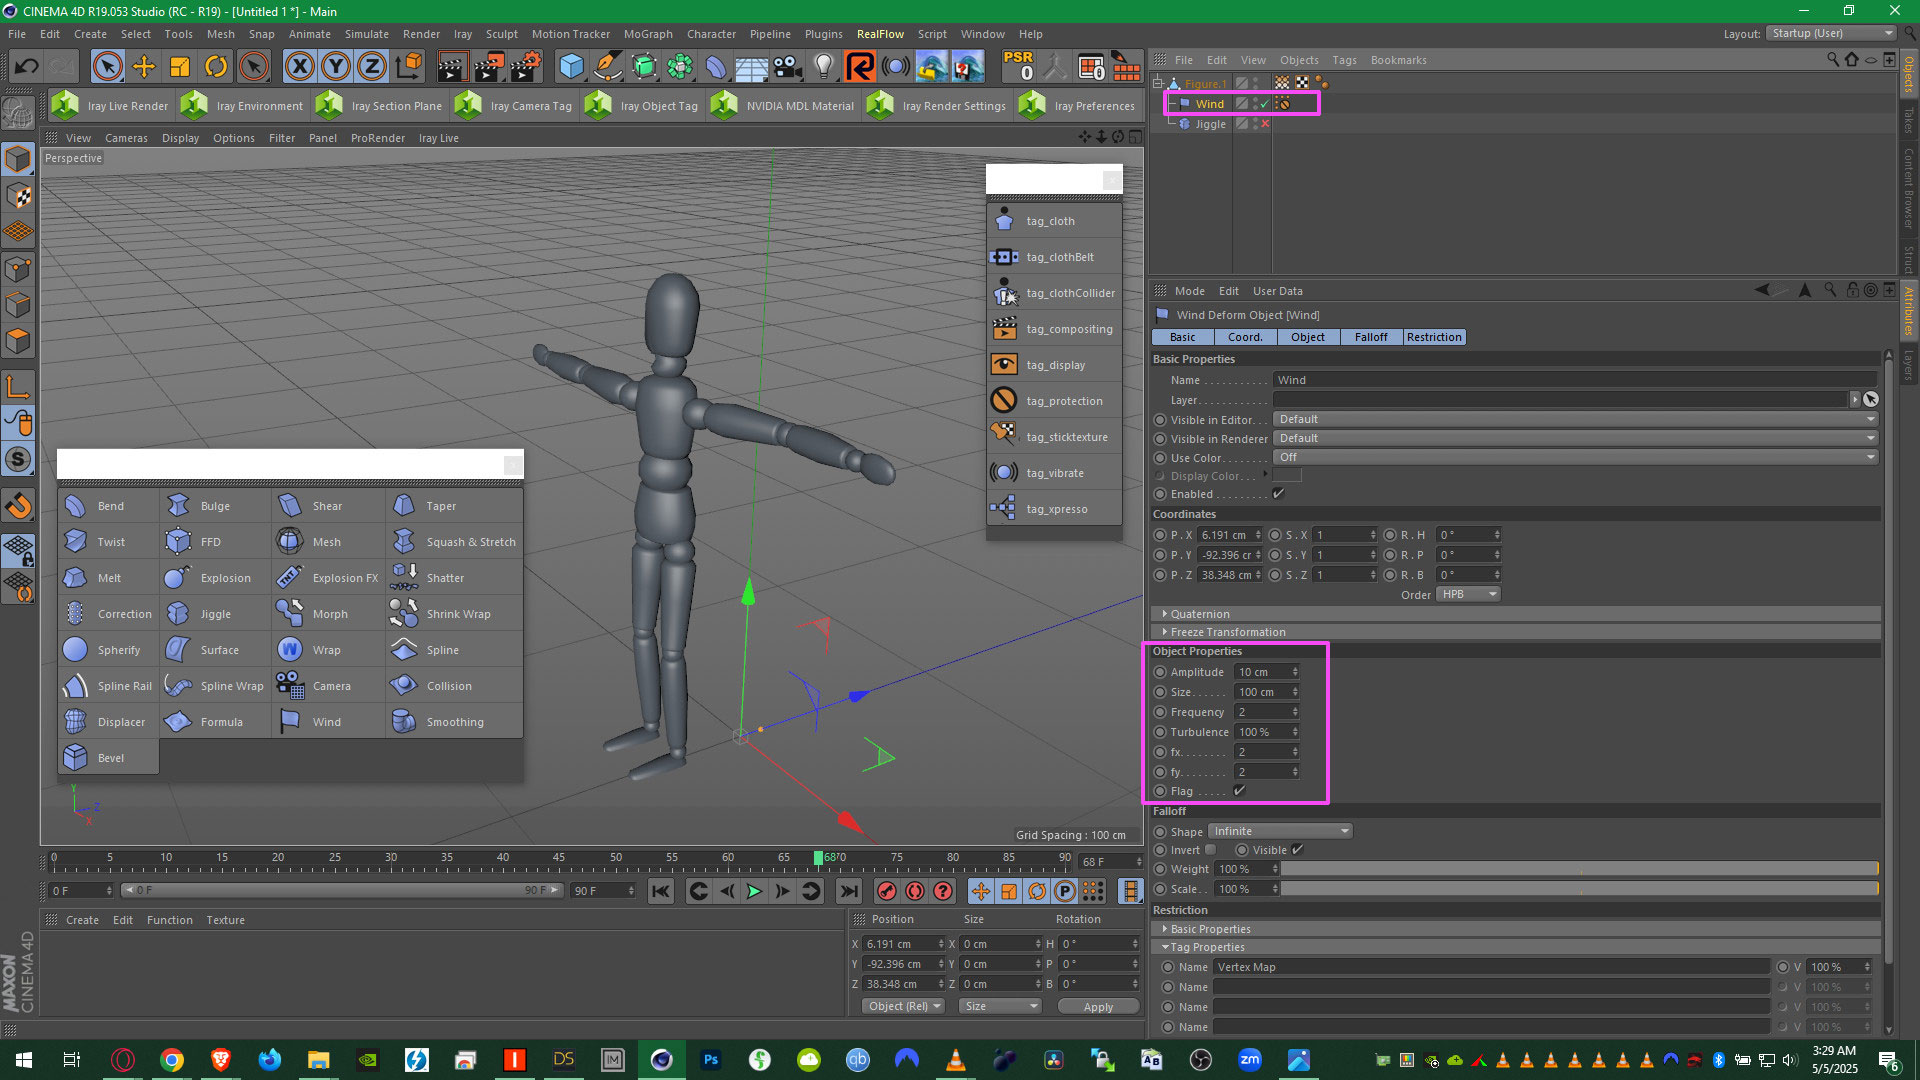1920x1080 pixels.
Task: Click the PSR reset icon
Action: [x=1019, y=67]
